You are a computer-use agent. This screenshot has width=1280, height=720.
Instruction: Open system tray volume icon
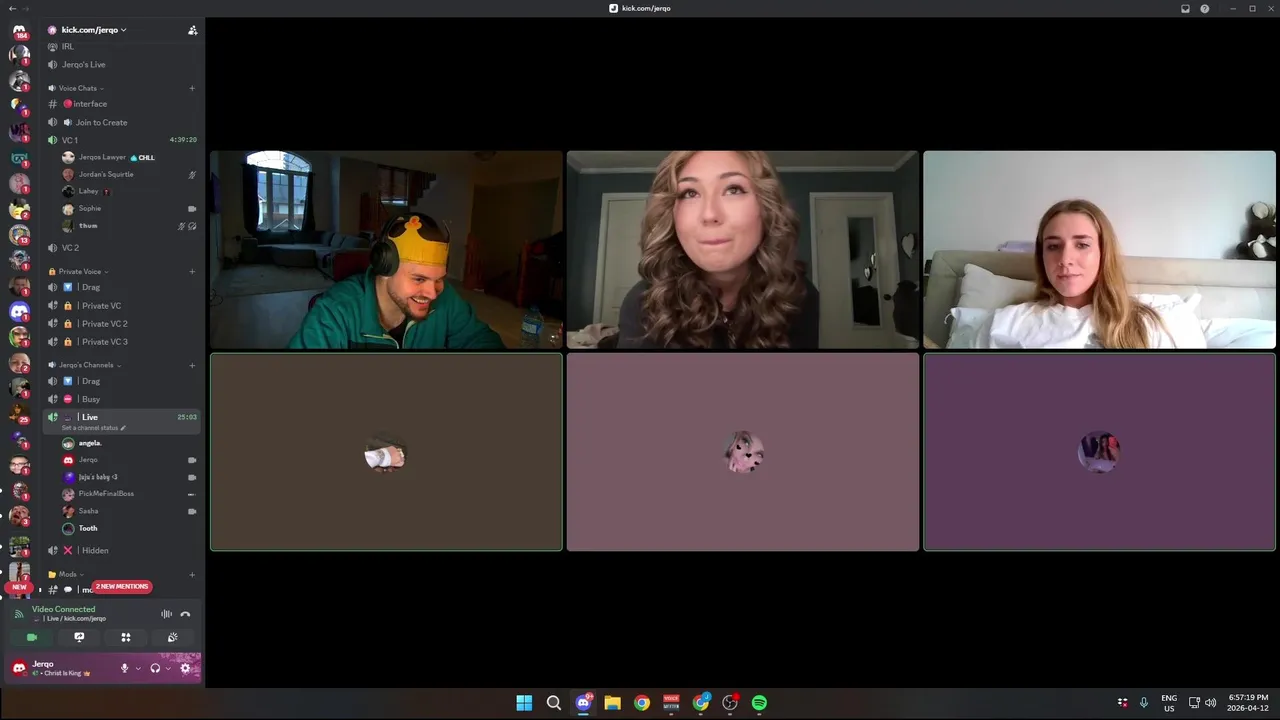tap(1210, 703)
